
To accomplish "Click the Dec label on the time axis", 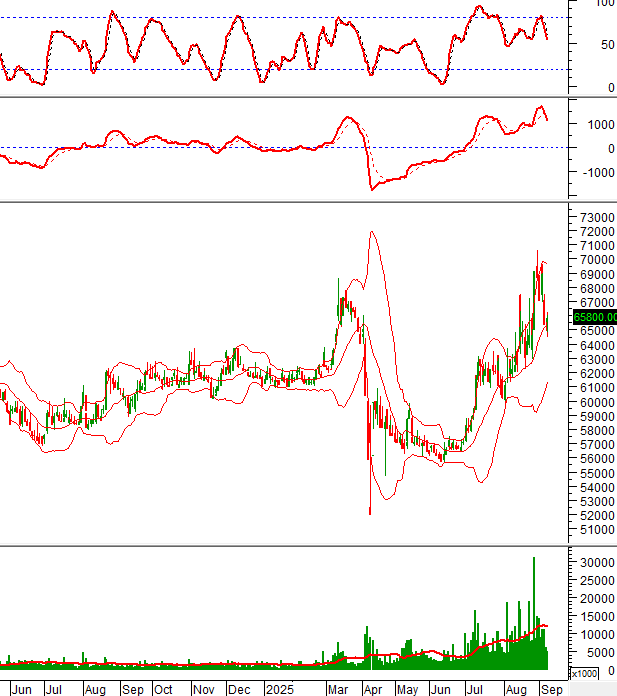I will point(239,689).
